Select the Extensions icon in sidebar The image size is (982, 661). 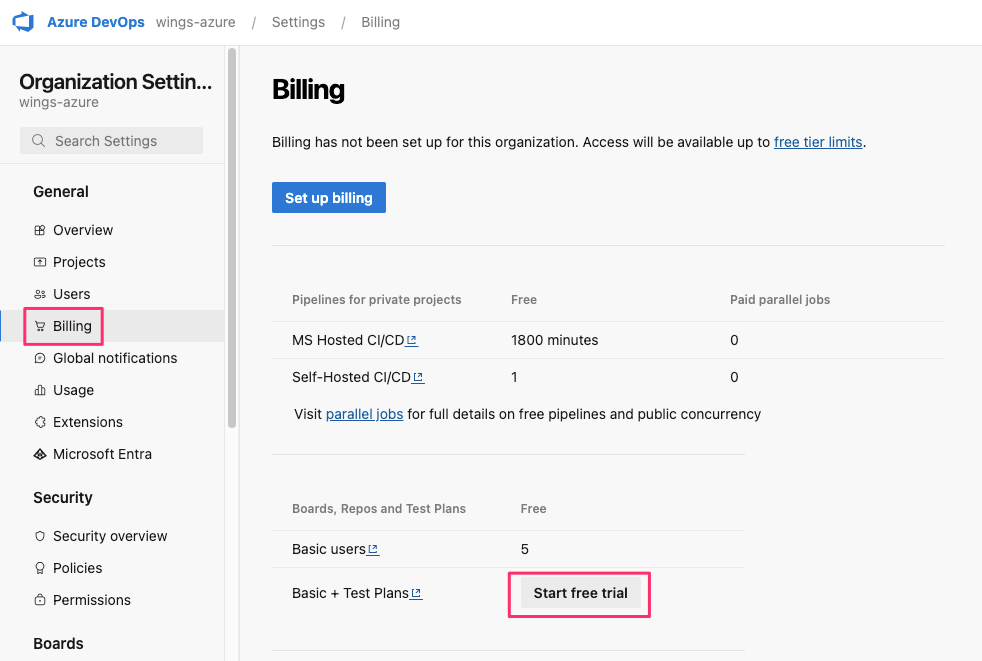(x=40, y=422)
